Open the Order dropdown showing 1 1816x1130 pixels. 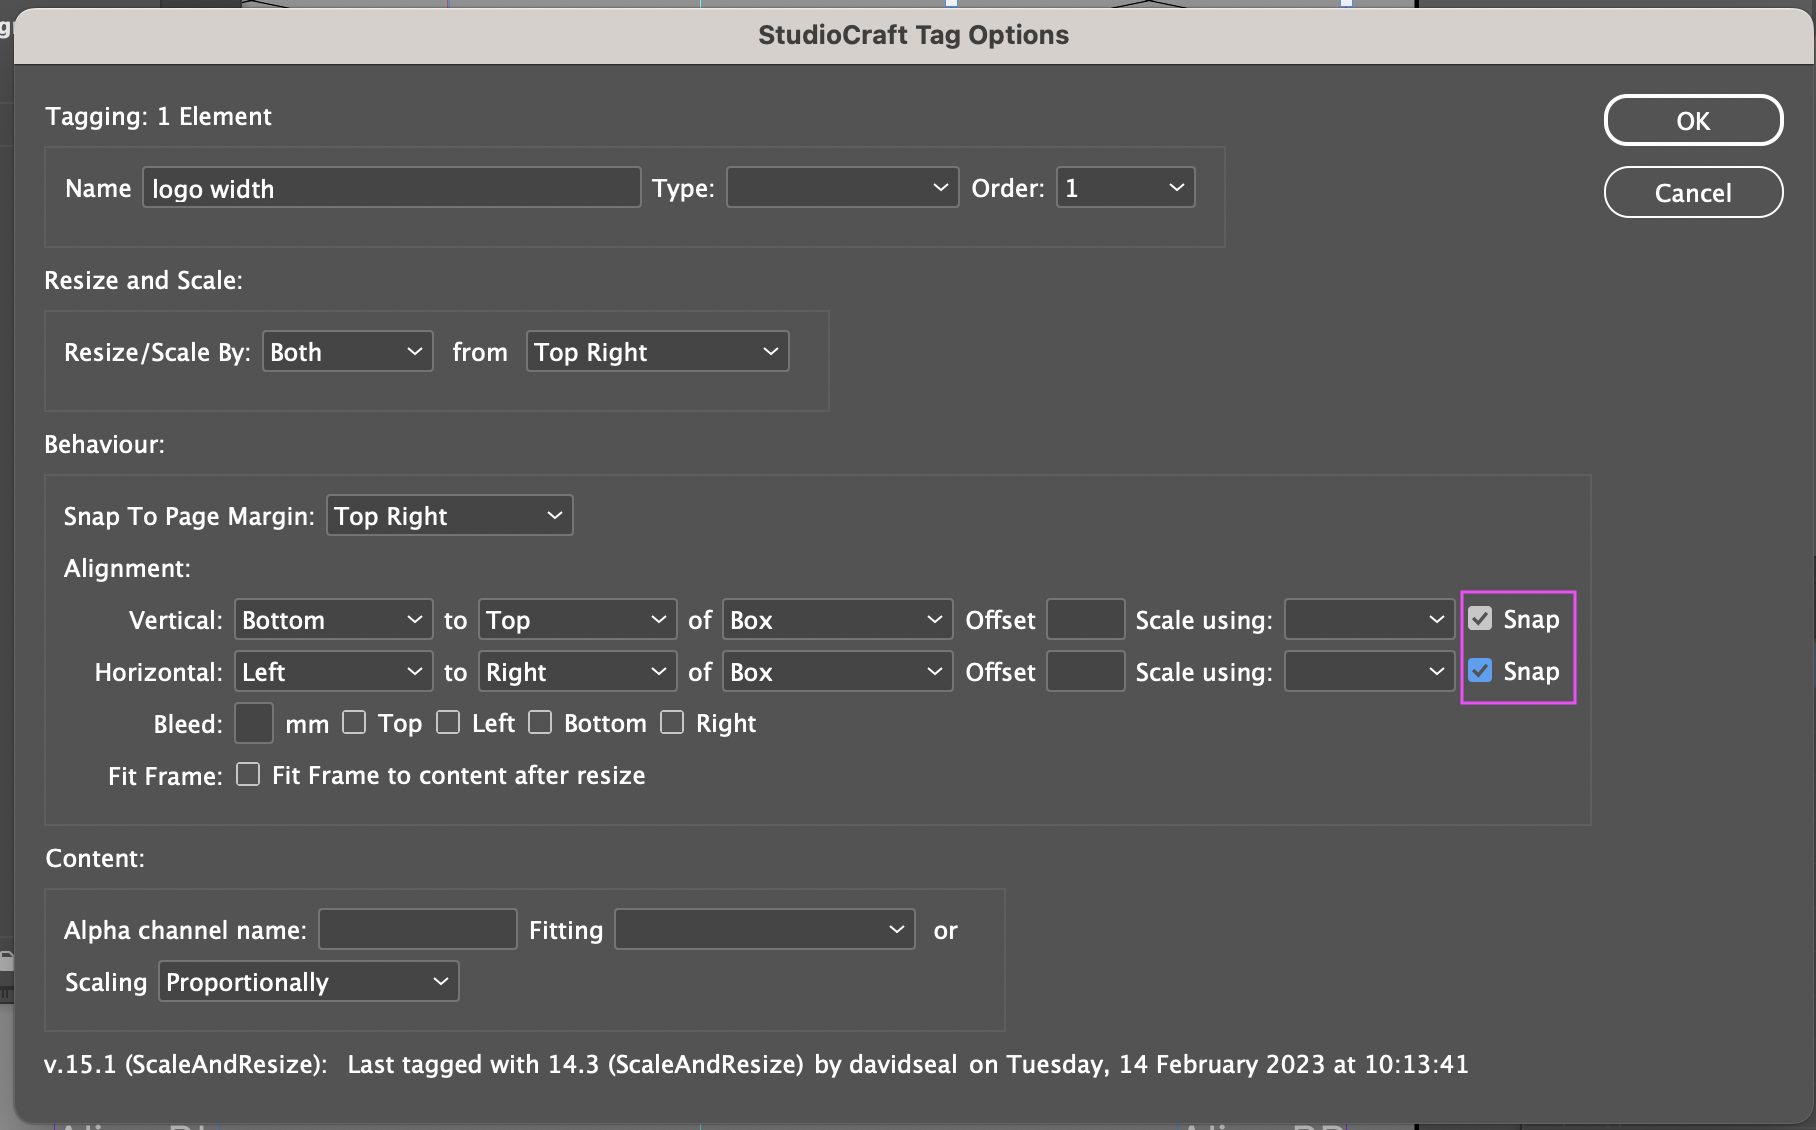coord(1125,188)
